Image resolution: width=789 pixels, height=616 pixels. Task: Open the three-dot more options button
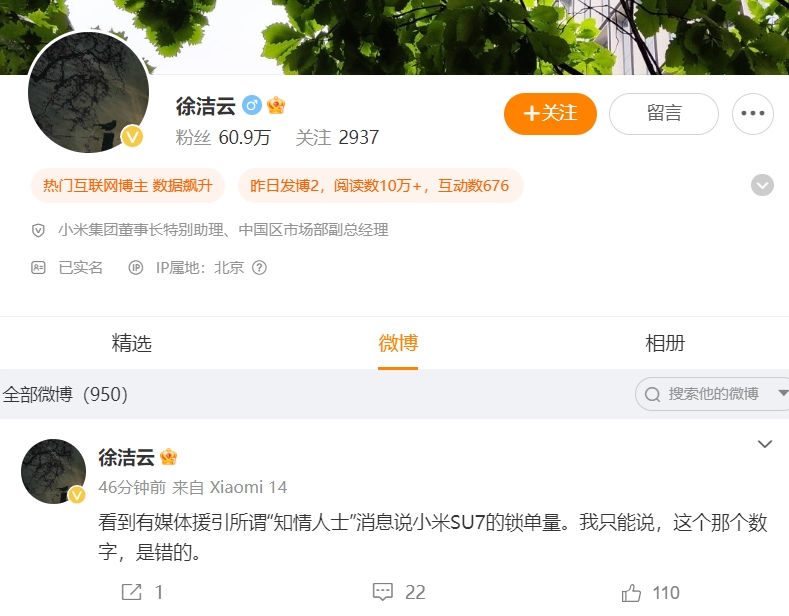(753, 114)
